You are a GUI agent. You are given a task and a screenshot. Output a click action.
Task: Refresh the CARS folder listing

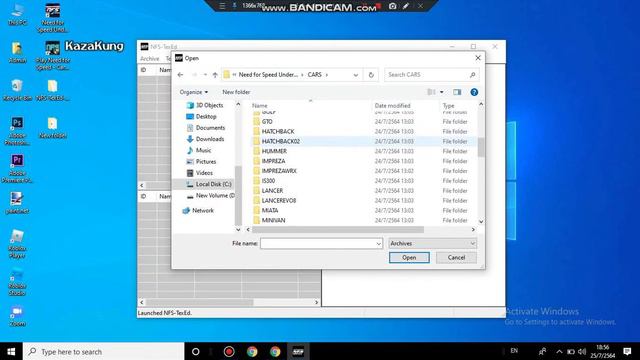(371, 75)
